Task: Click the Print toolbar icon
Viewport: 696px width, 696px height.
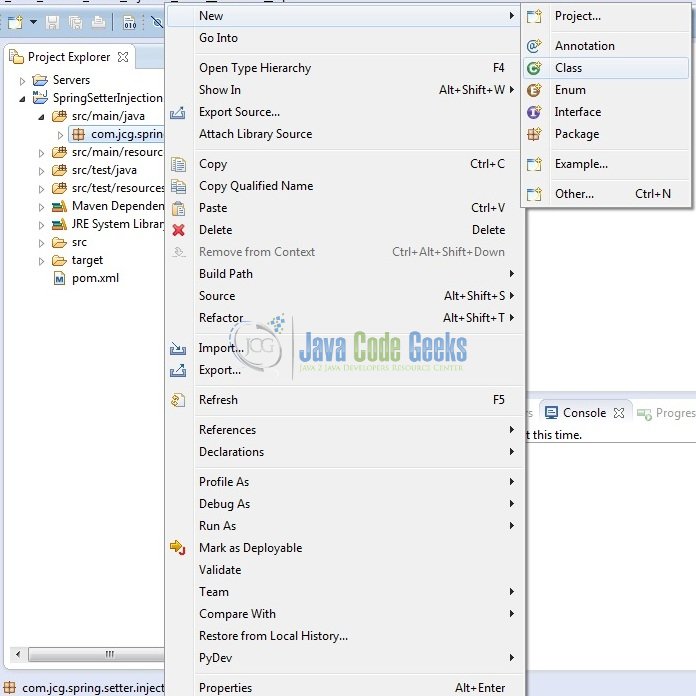Action: point(98,22)
